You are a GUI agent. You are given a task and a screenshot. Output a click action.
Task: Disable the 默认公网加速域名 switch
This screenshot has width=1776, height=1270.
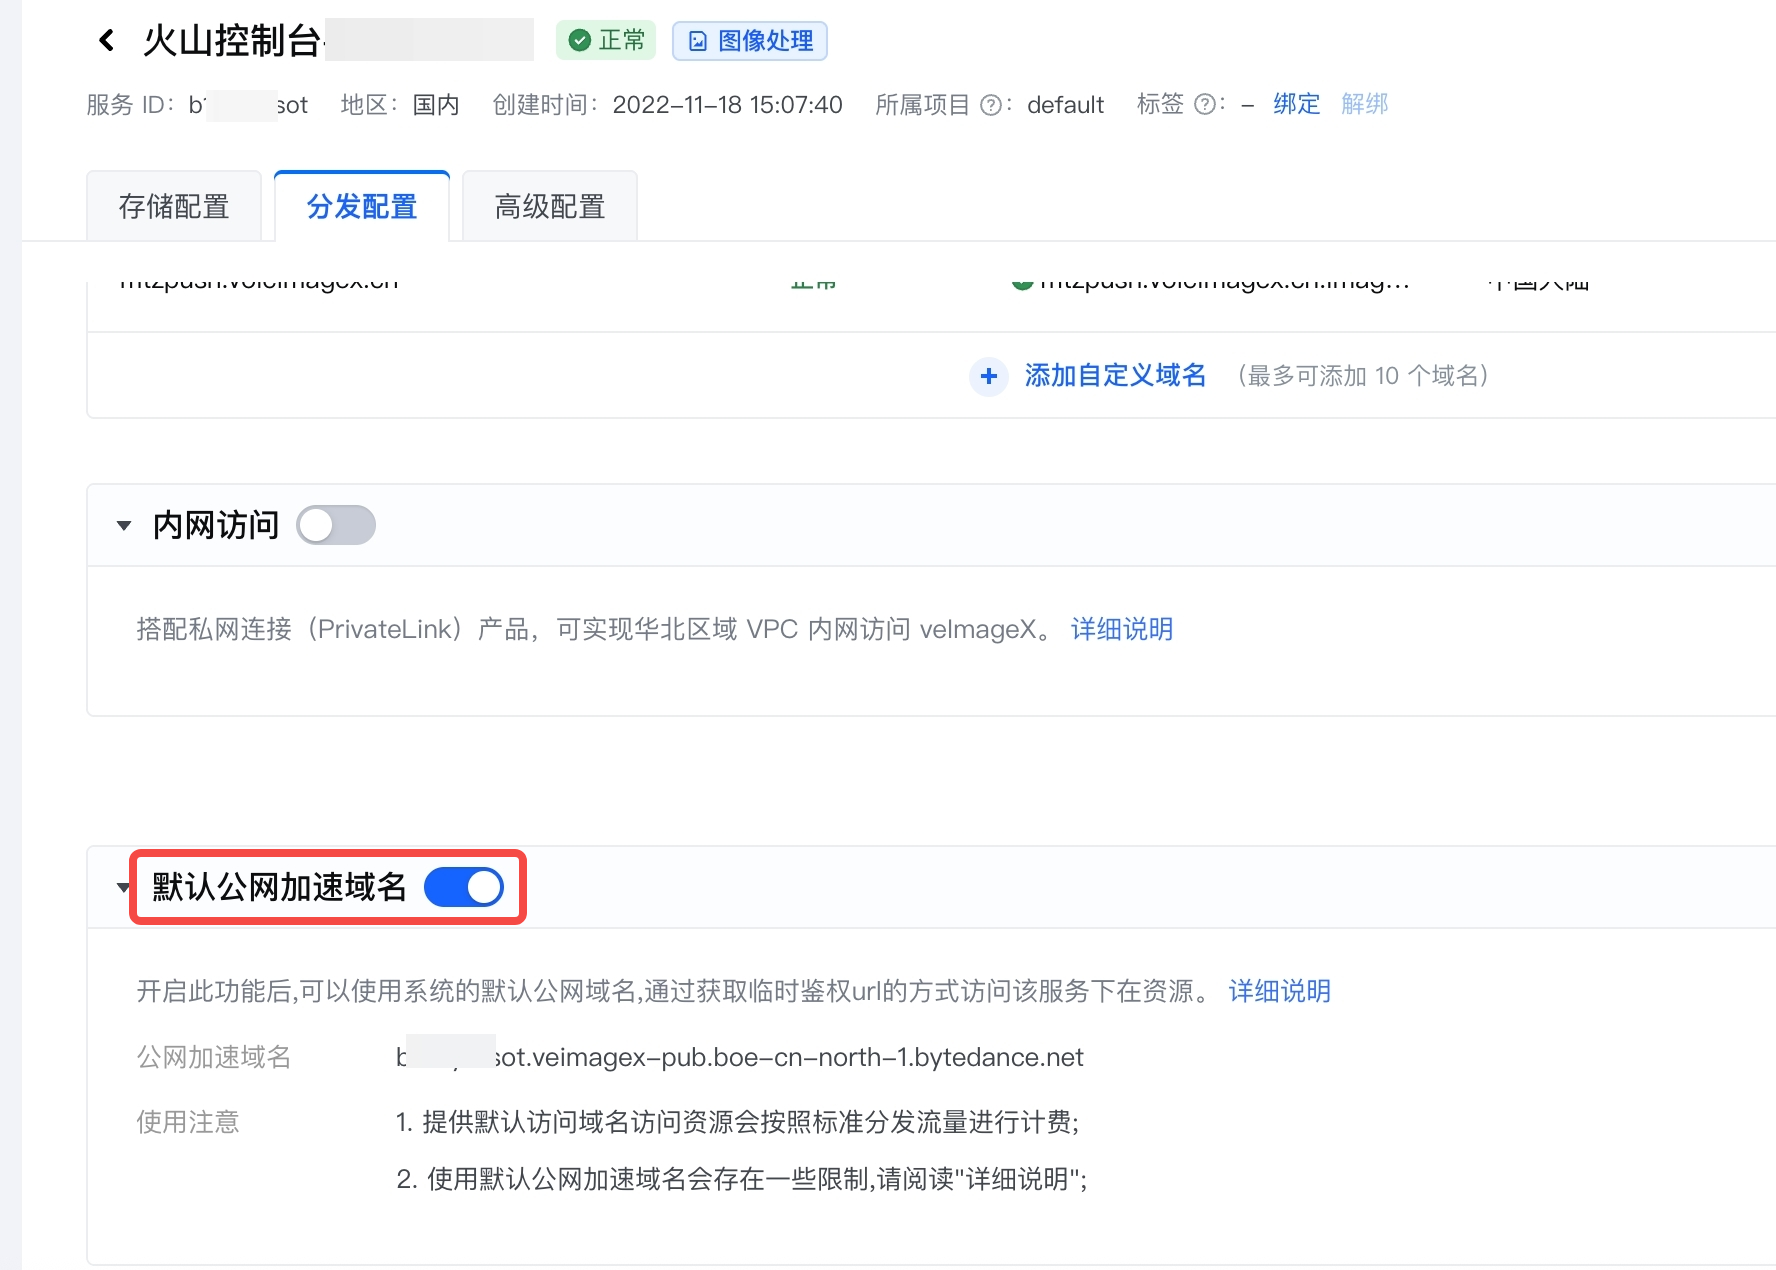464,887
